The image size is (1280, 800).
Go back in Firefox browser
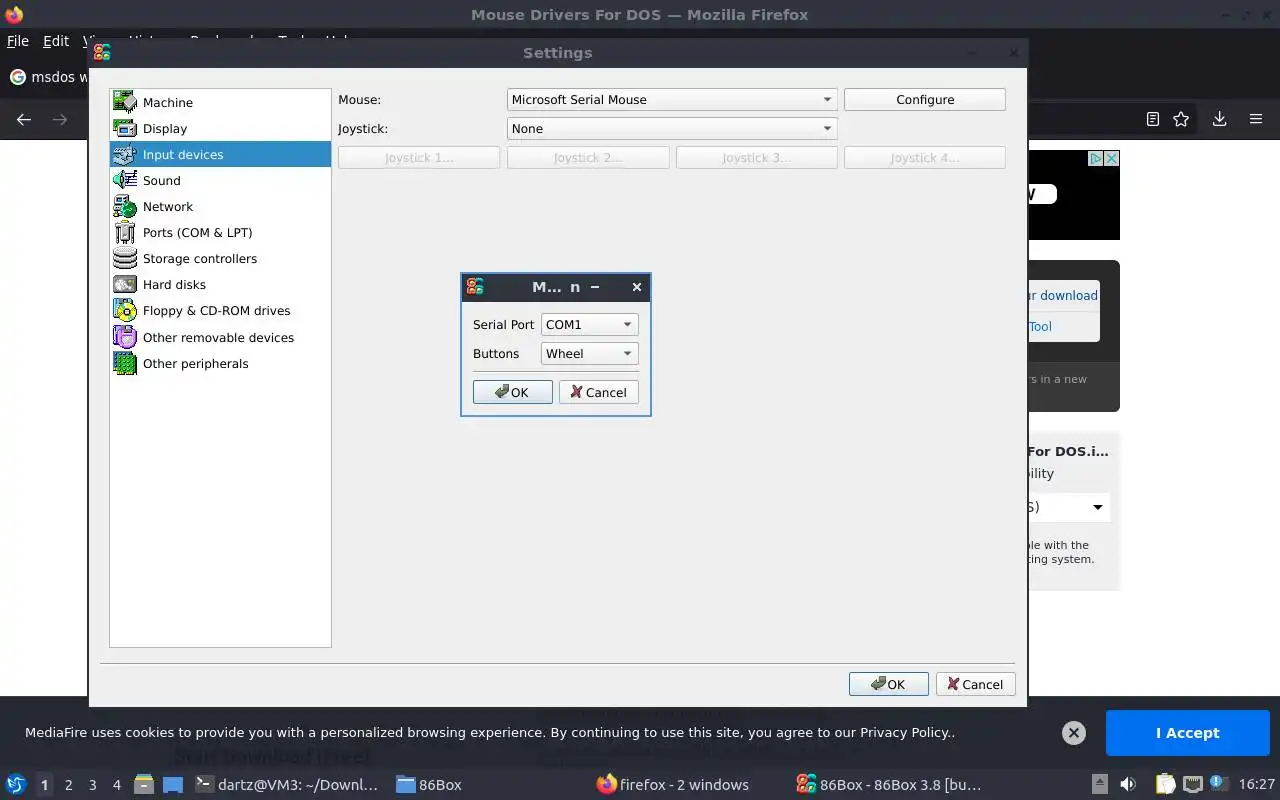click(x=24, y=119)
